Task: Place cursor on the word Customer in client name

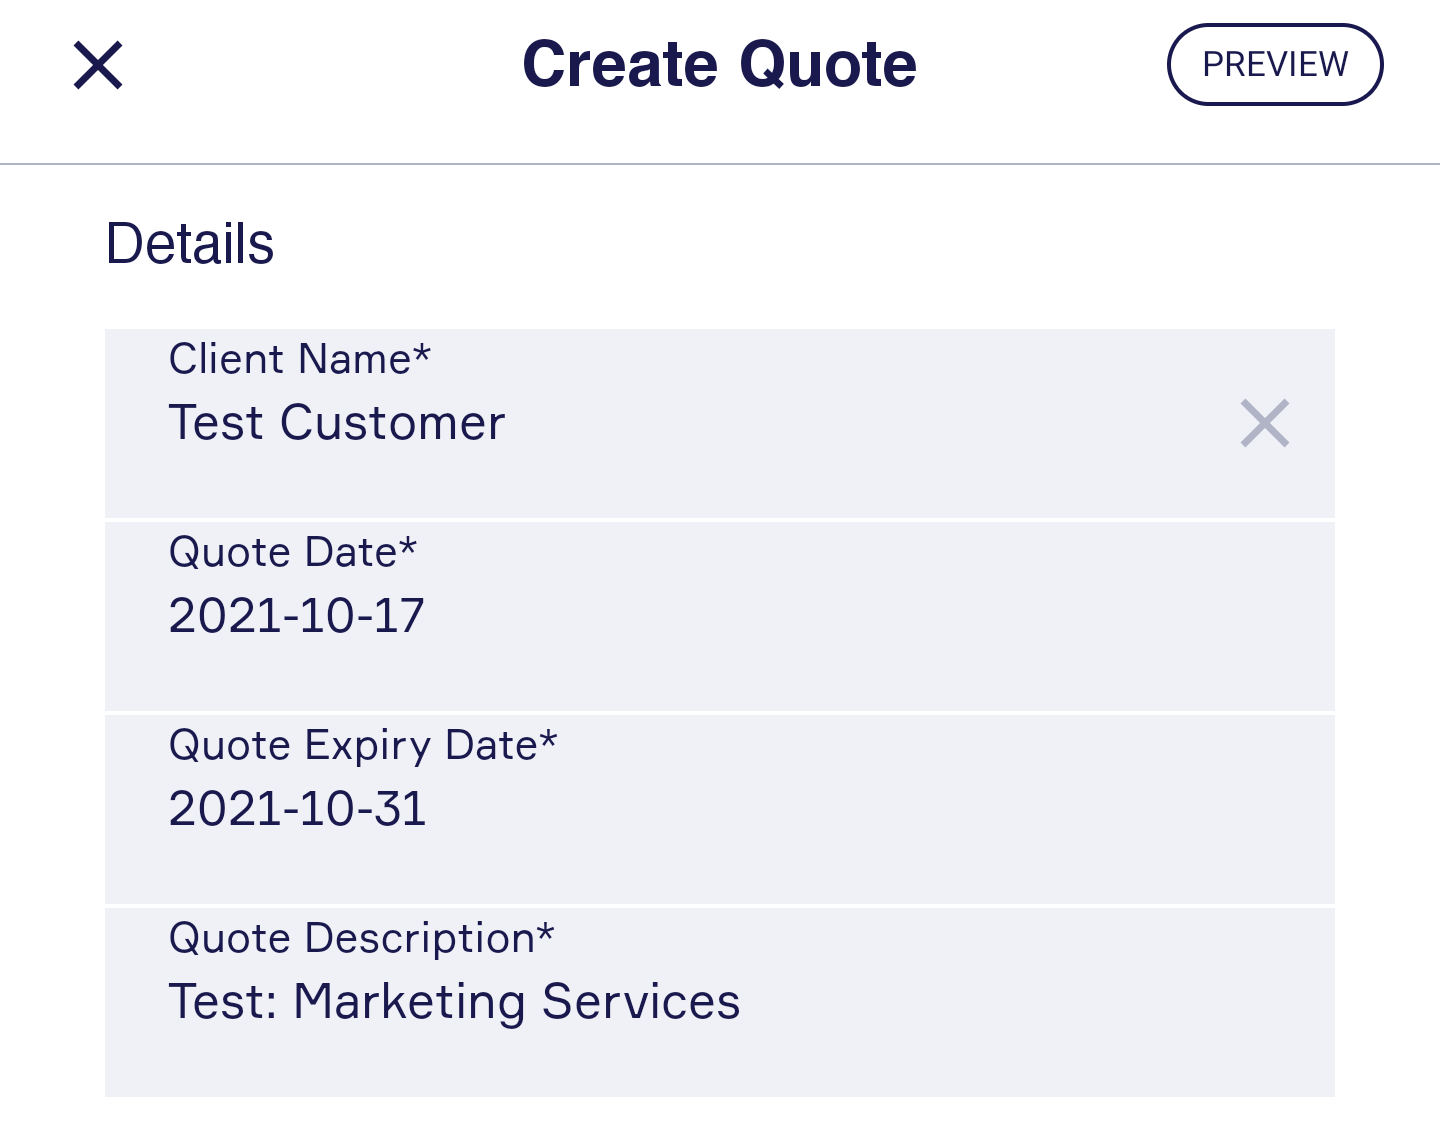Action: tap(393, 423)
